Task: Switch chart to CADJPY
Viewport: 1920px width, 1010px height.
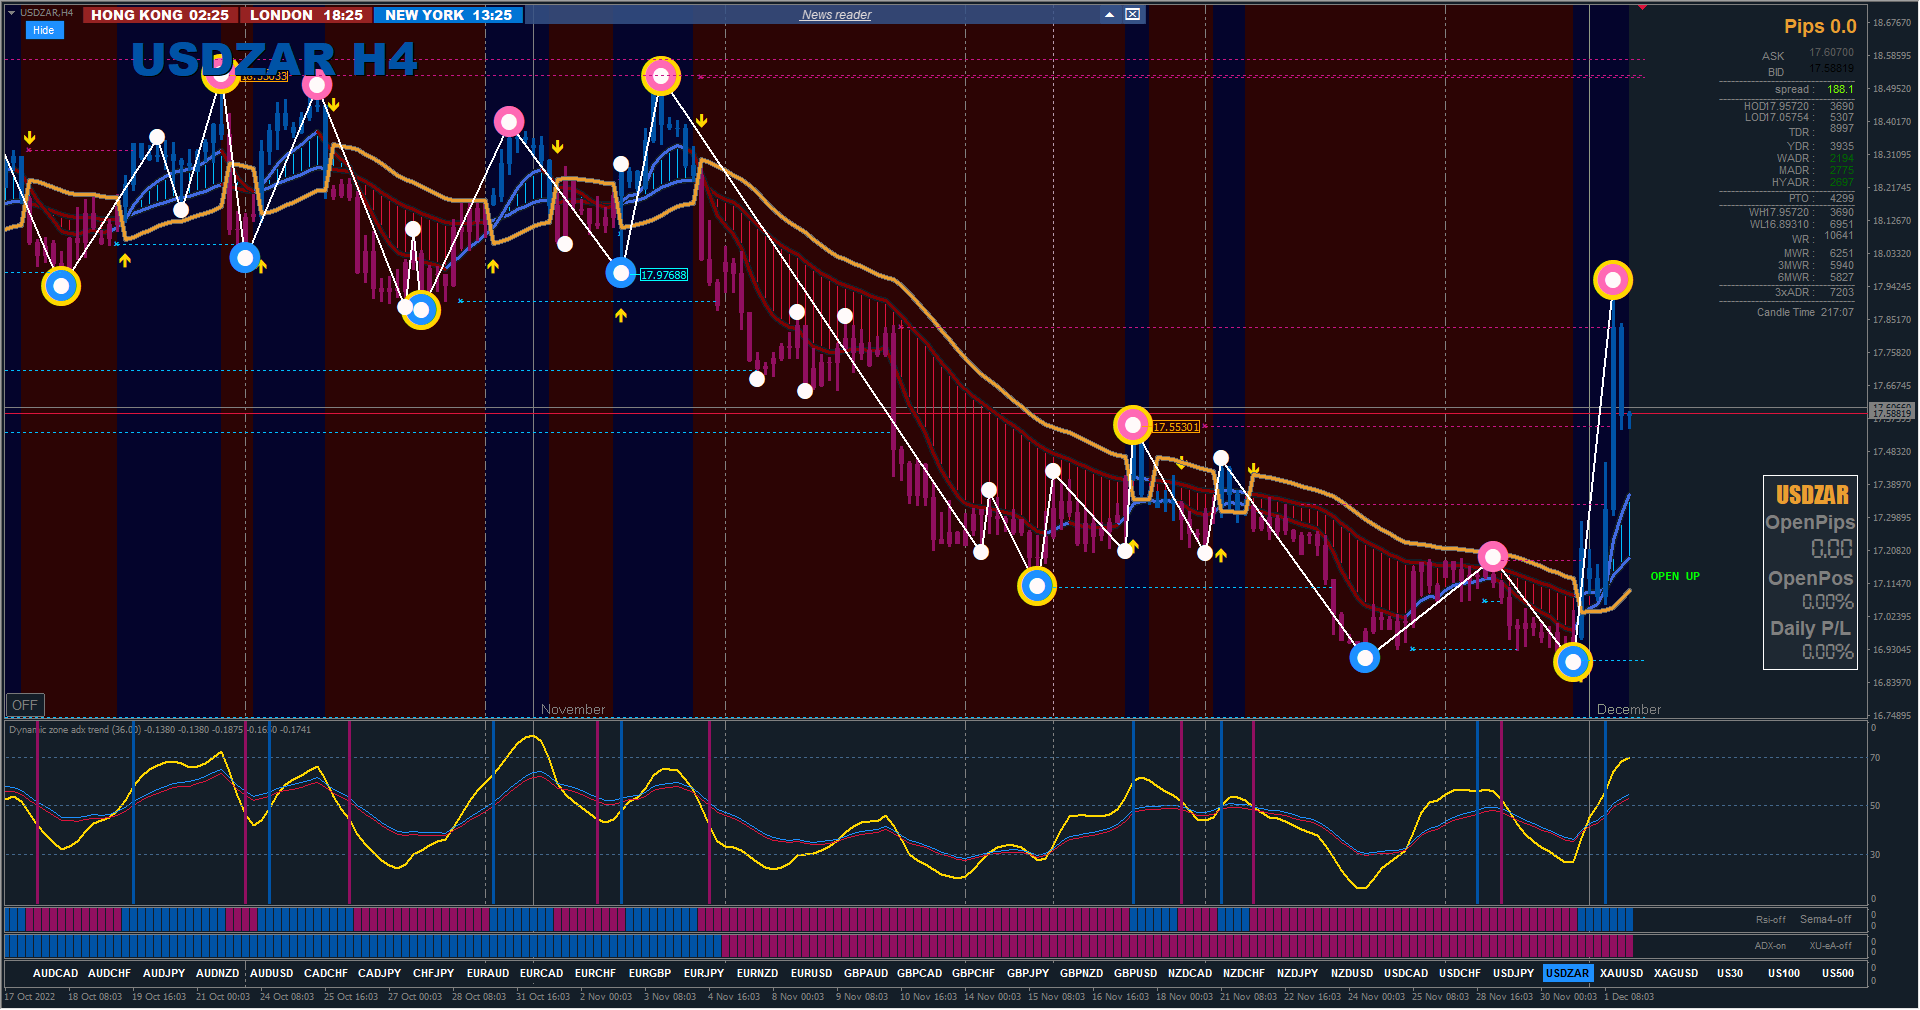Action: 379,973
